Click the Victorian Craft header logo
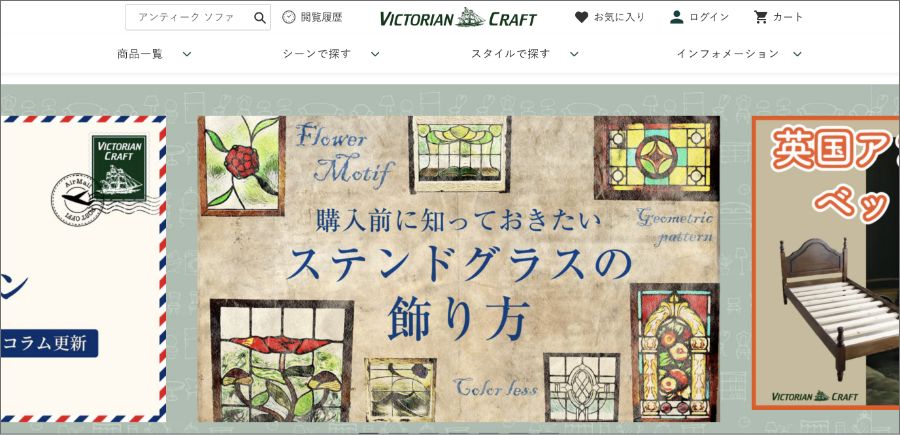 [458, 18]
